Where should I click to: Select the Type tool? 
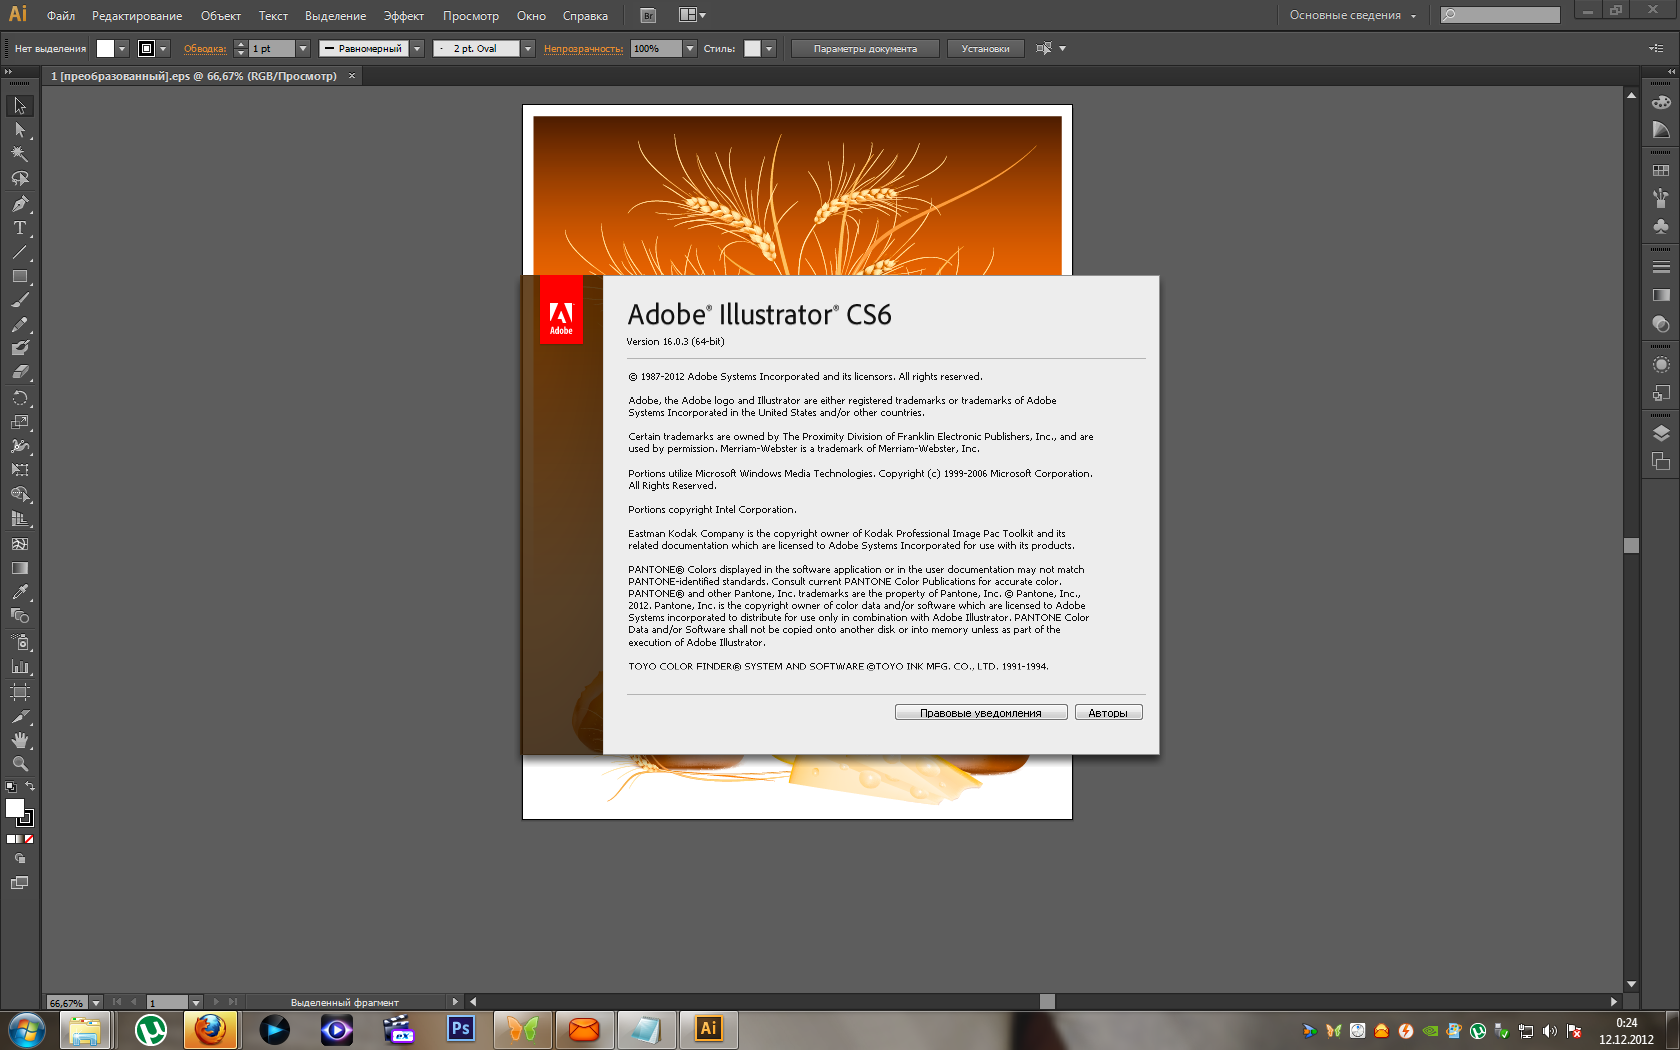[x=19, y=228]
